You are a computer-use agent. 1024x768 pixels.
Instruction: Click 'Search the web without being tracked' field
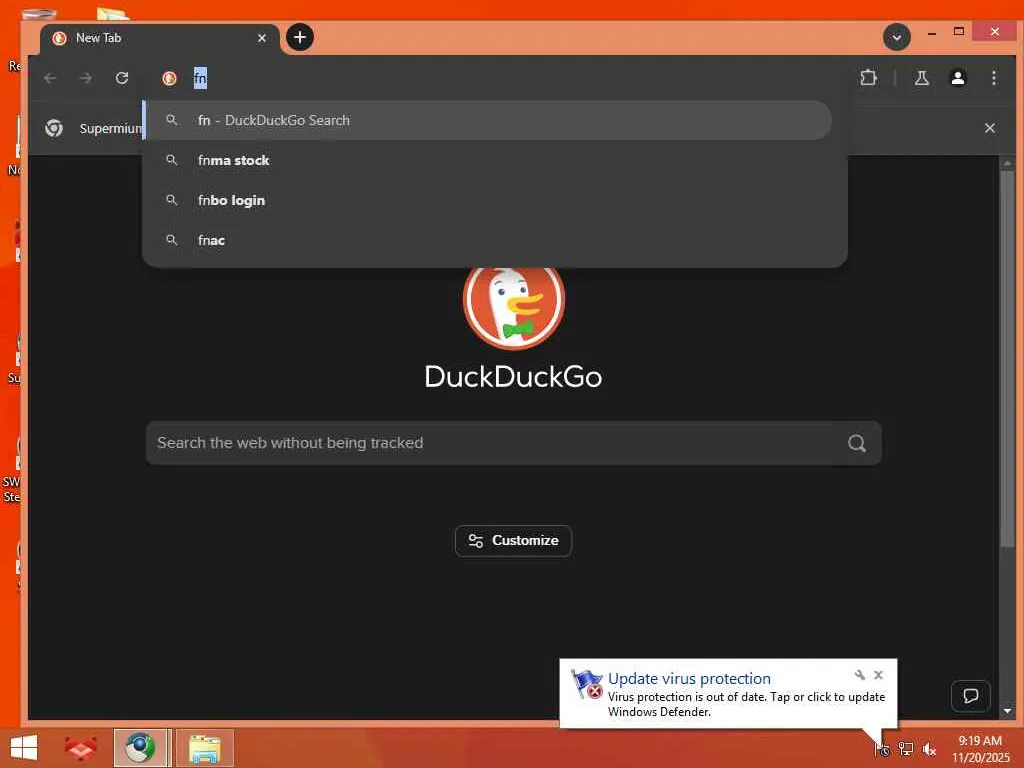click(x=513, y=443)
